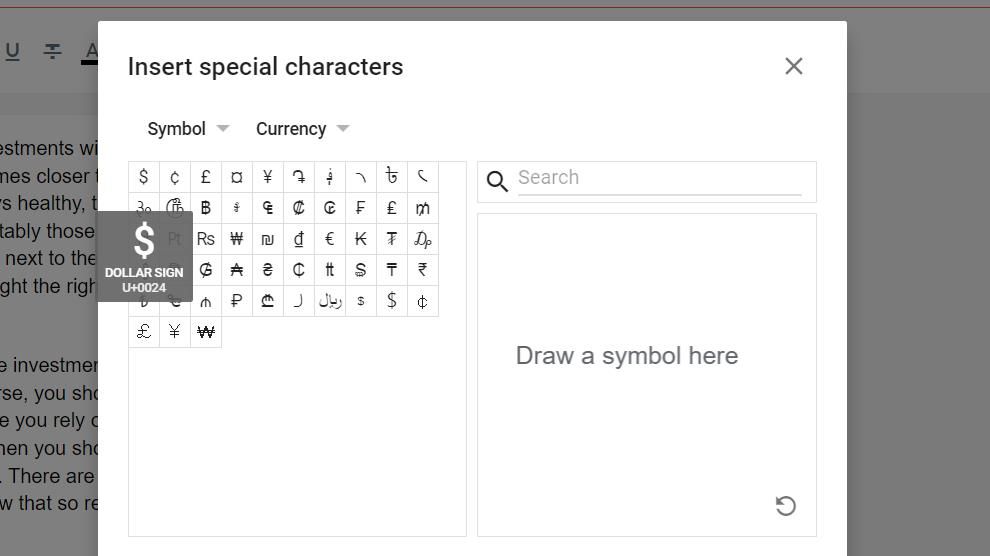Screen dimensions: 990x556
Task: Insert the Indian rupee sign ₹
Action: tap(423, 270)
